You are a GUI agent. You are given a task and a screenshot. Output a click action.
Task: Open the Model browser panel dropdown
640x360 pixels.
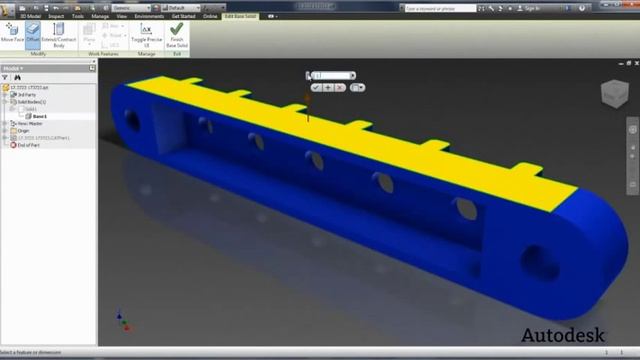point(13,68)
